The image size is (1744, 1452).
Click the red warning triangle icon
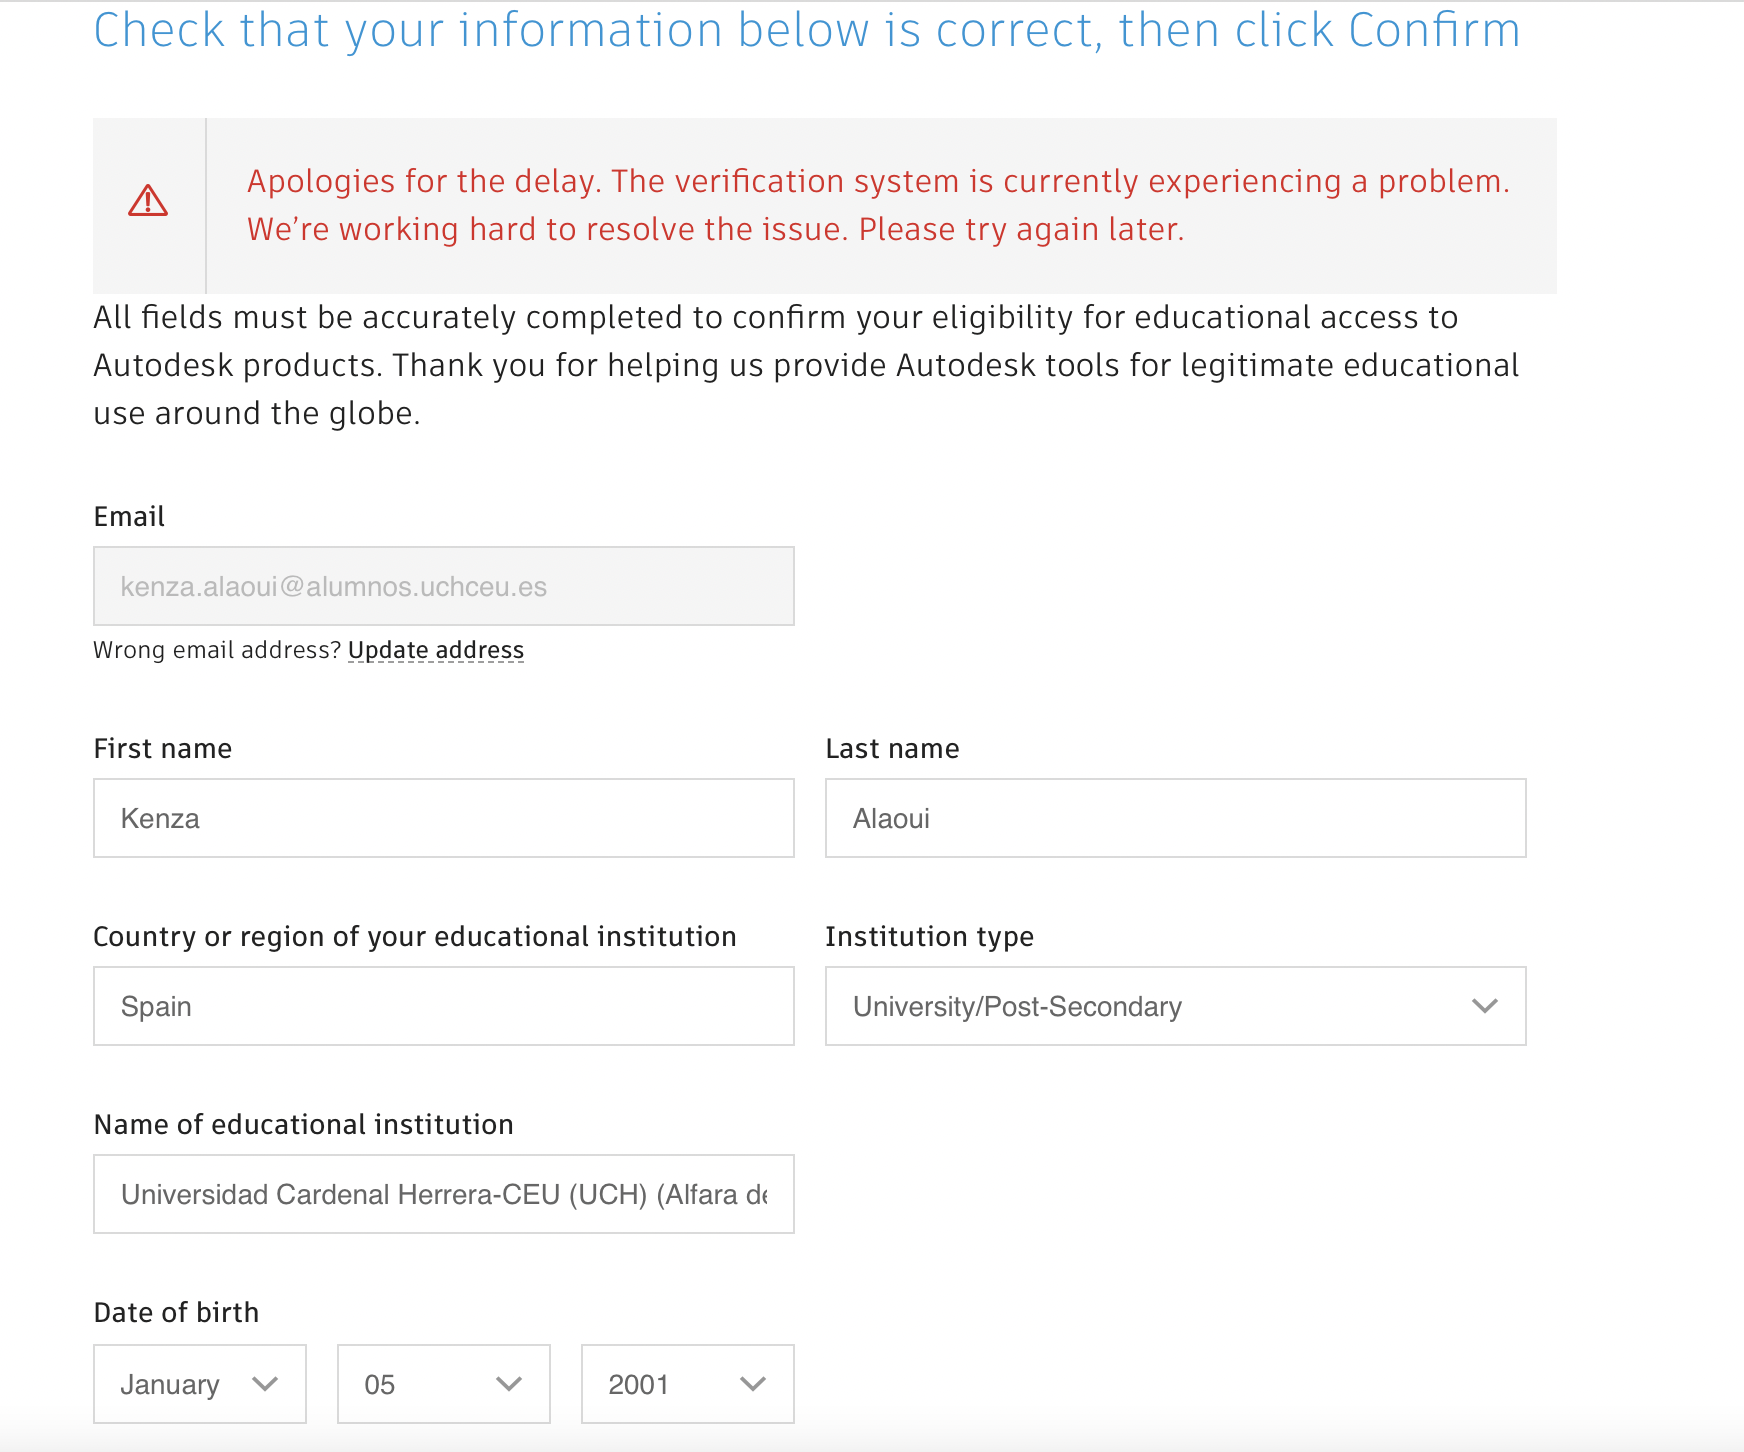click(x=148, y=203)
